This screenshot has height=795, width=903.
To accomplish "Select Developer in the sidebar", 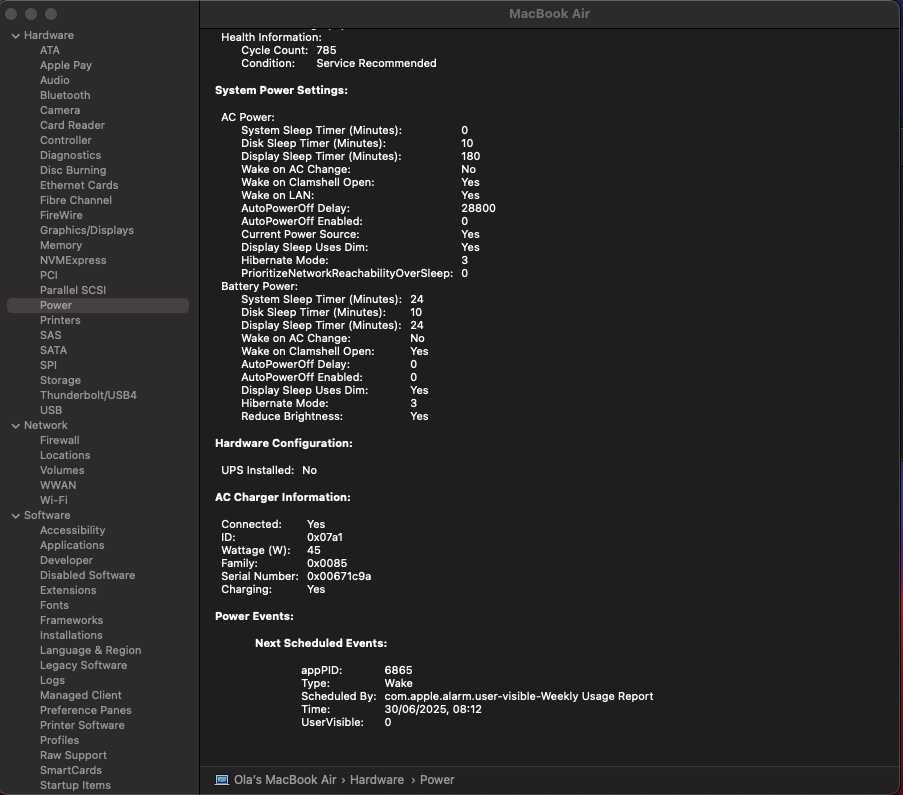I will point(66,560).
